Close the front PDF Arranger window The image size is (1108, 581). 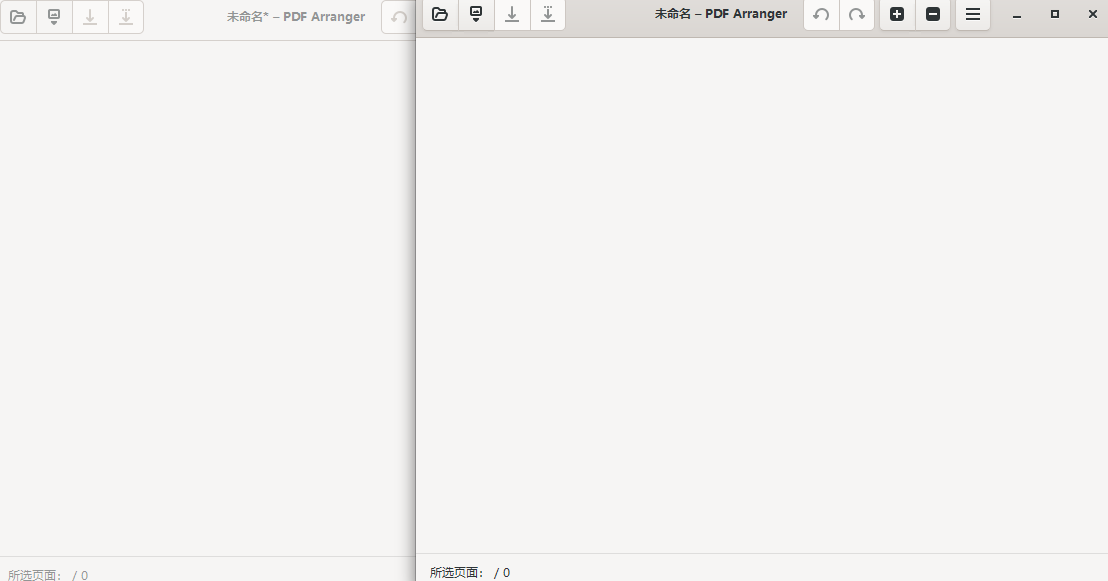pos(1092,14)
